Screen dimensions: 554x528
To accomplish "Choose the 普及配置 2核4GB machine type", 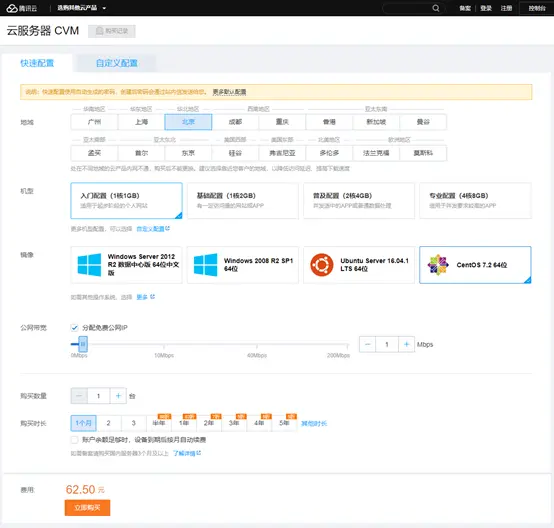I will click(x=359, y=200).
